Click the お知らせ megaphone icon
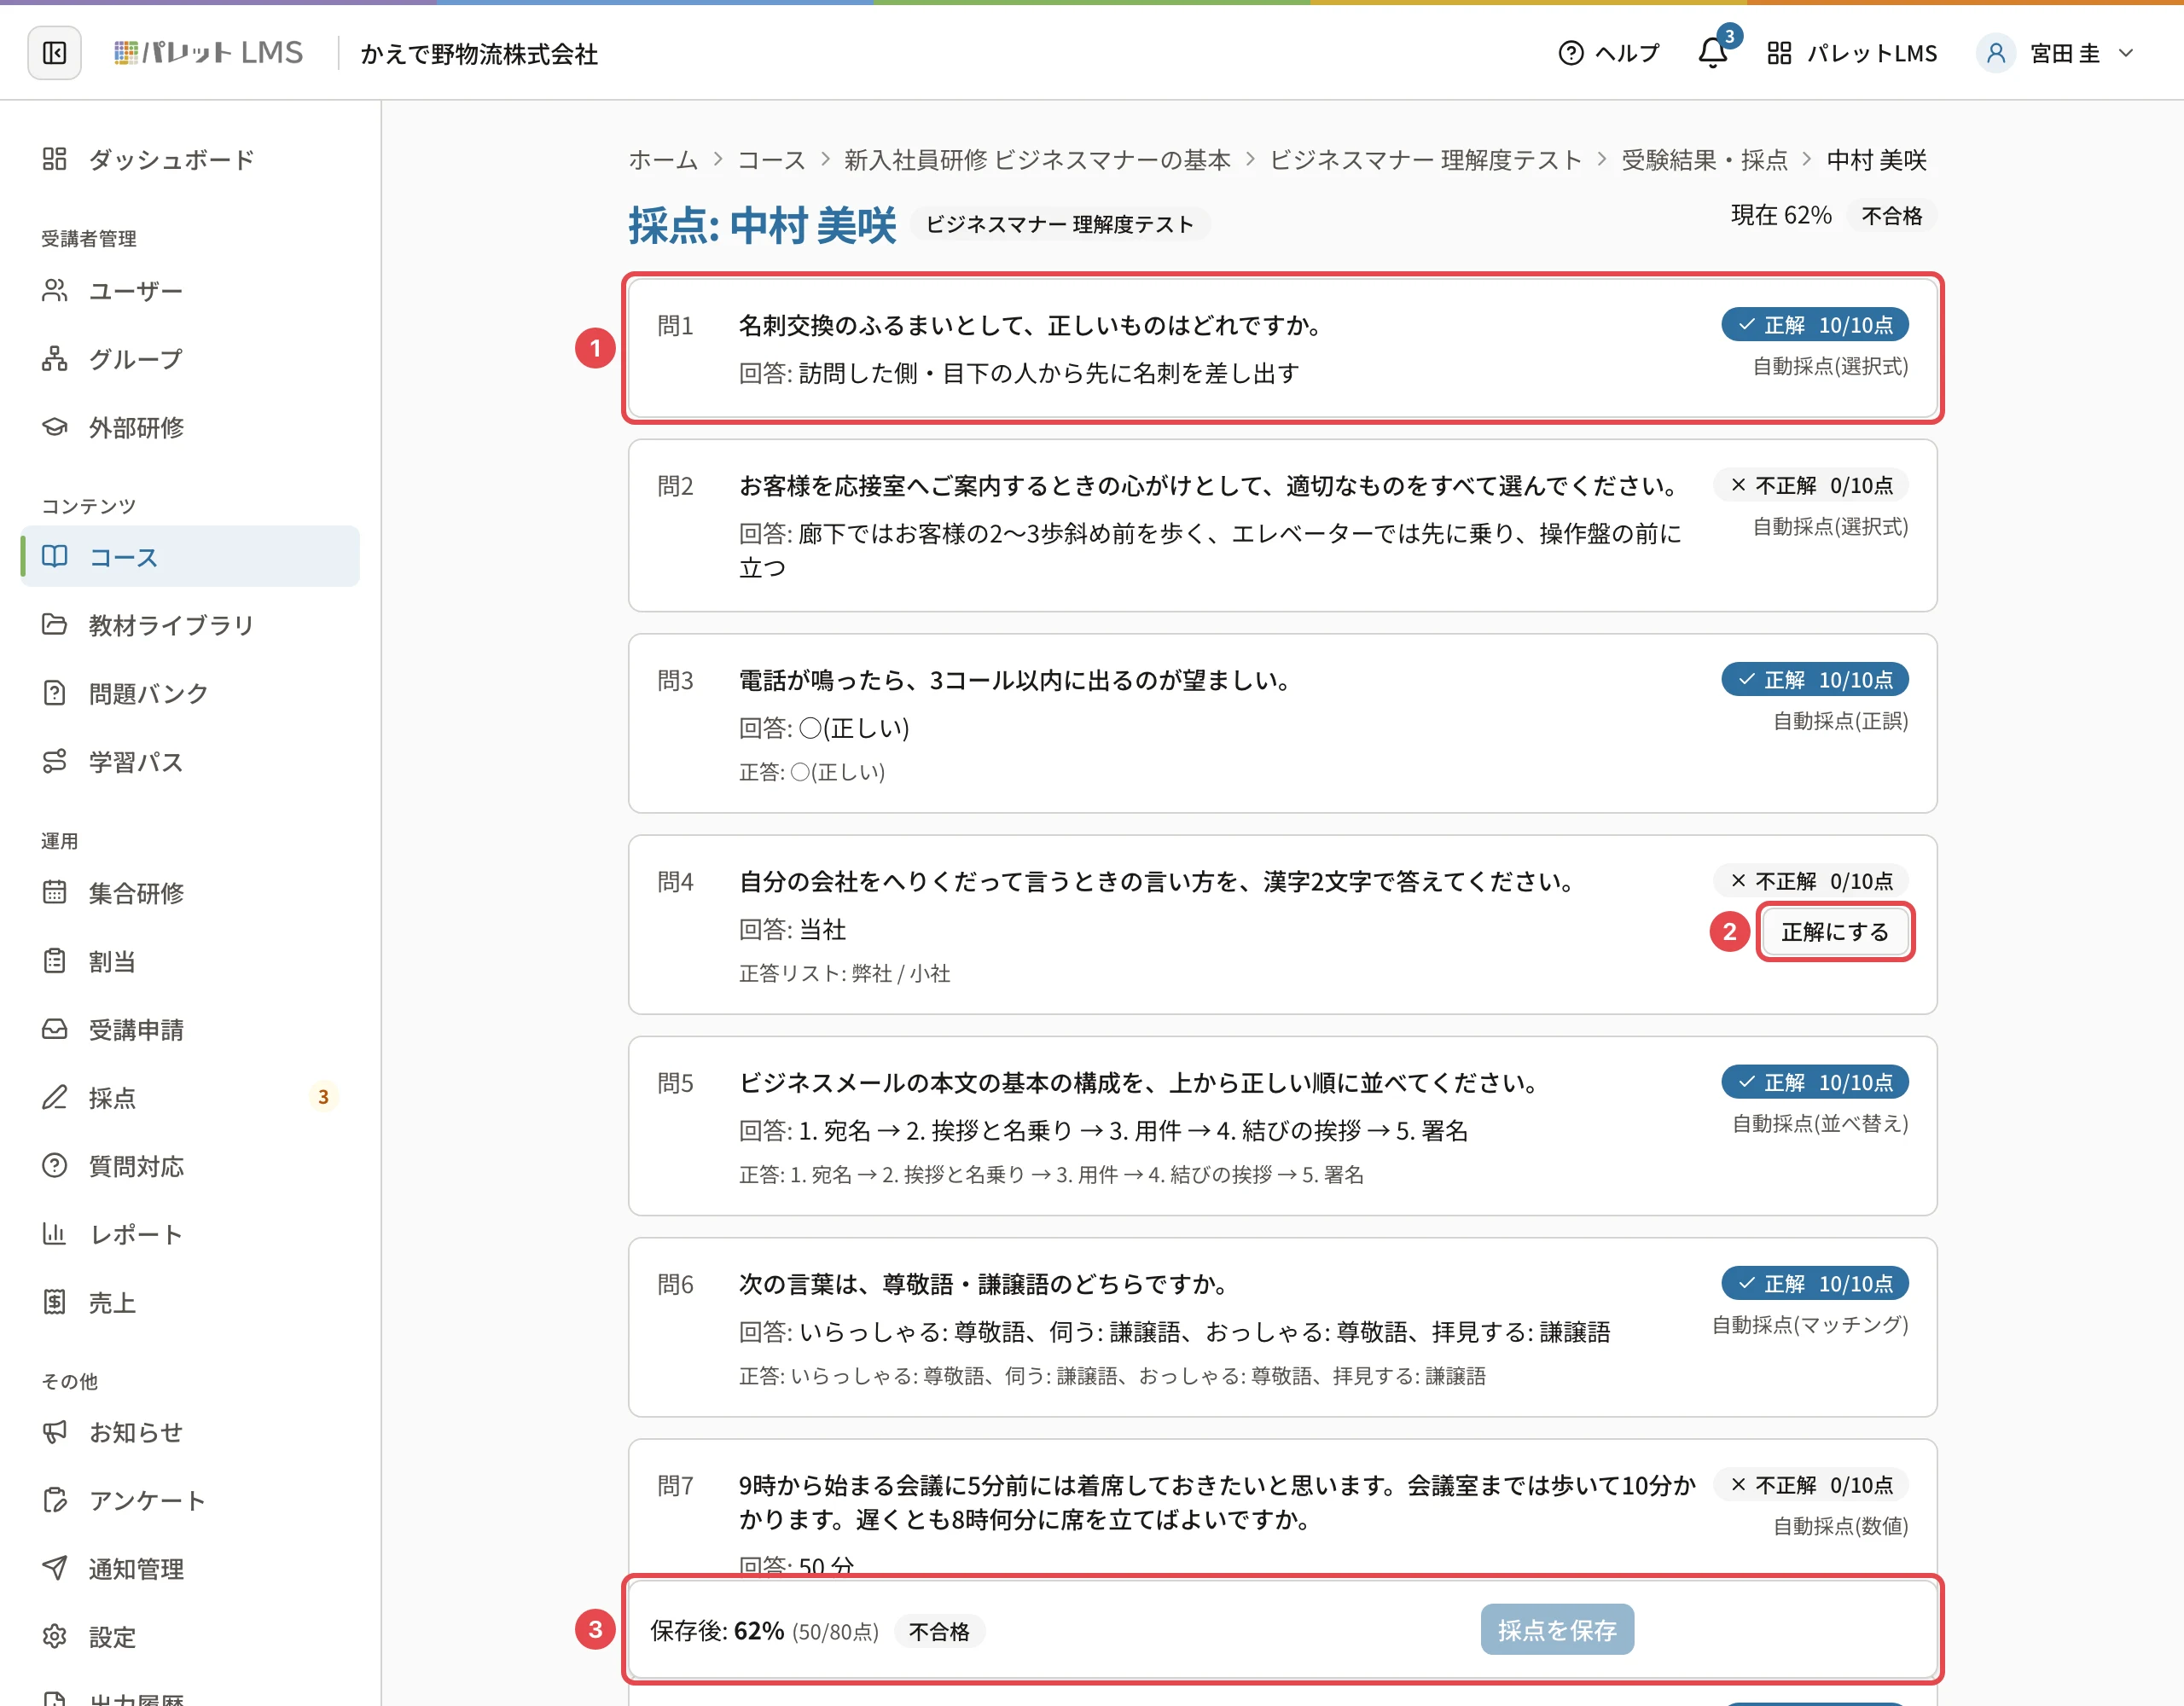2184x1706 pixels. click(x=55, y=1432)
